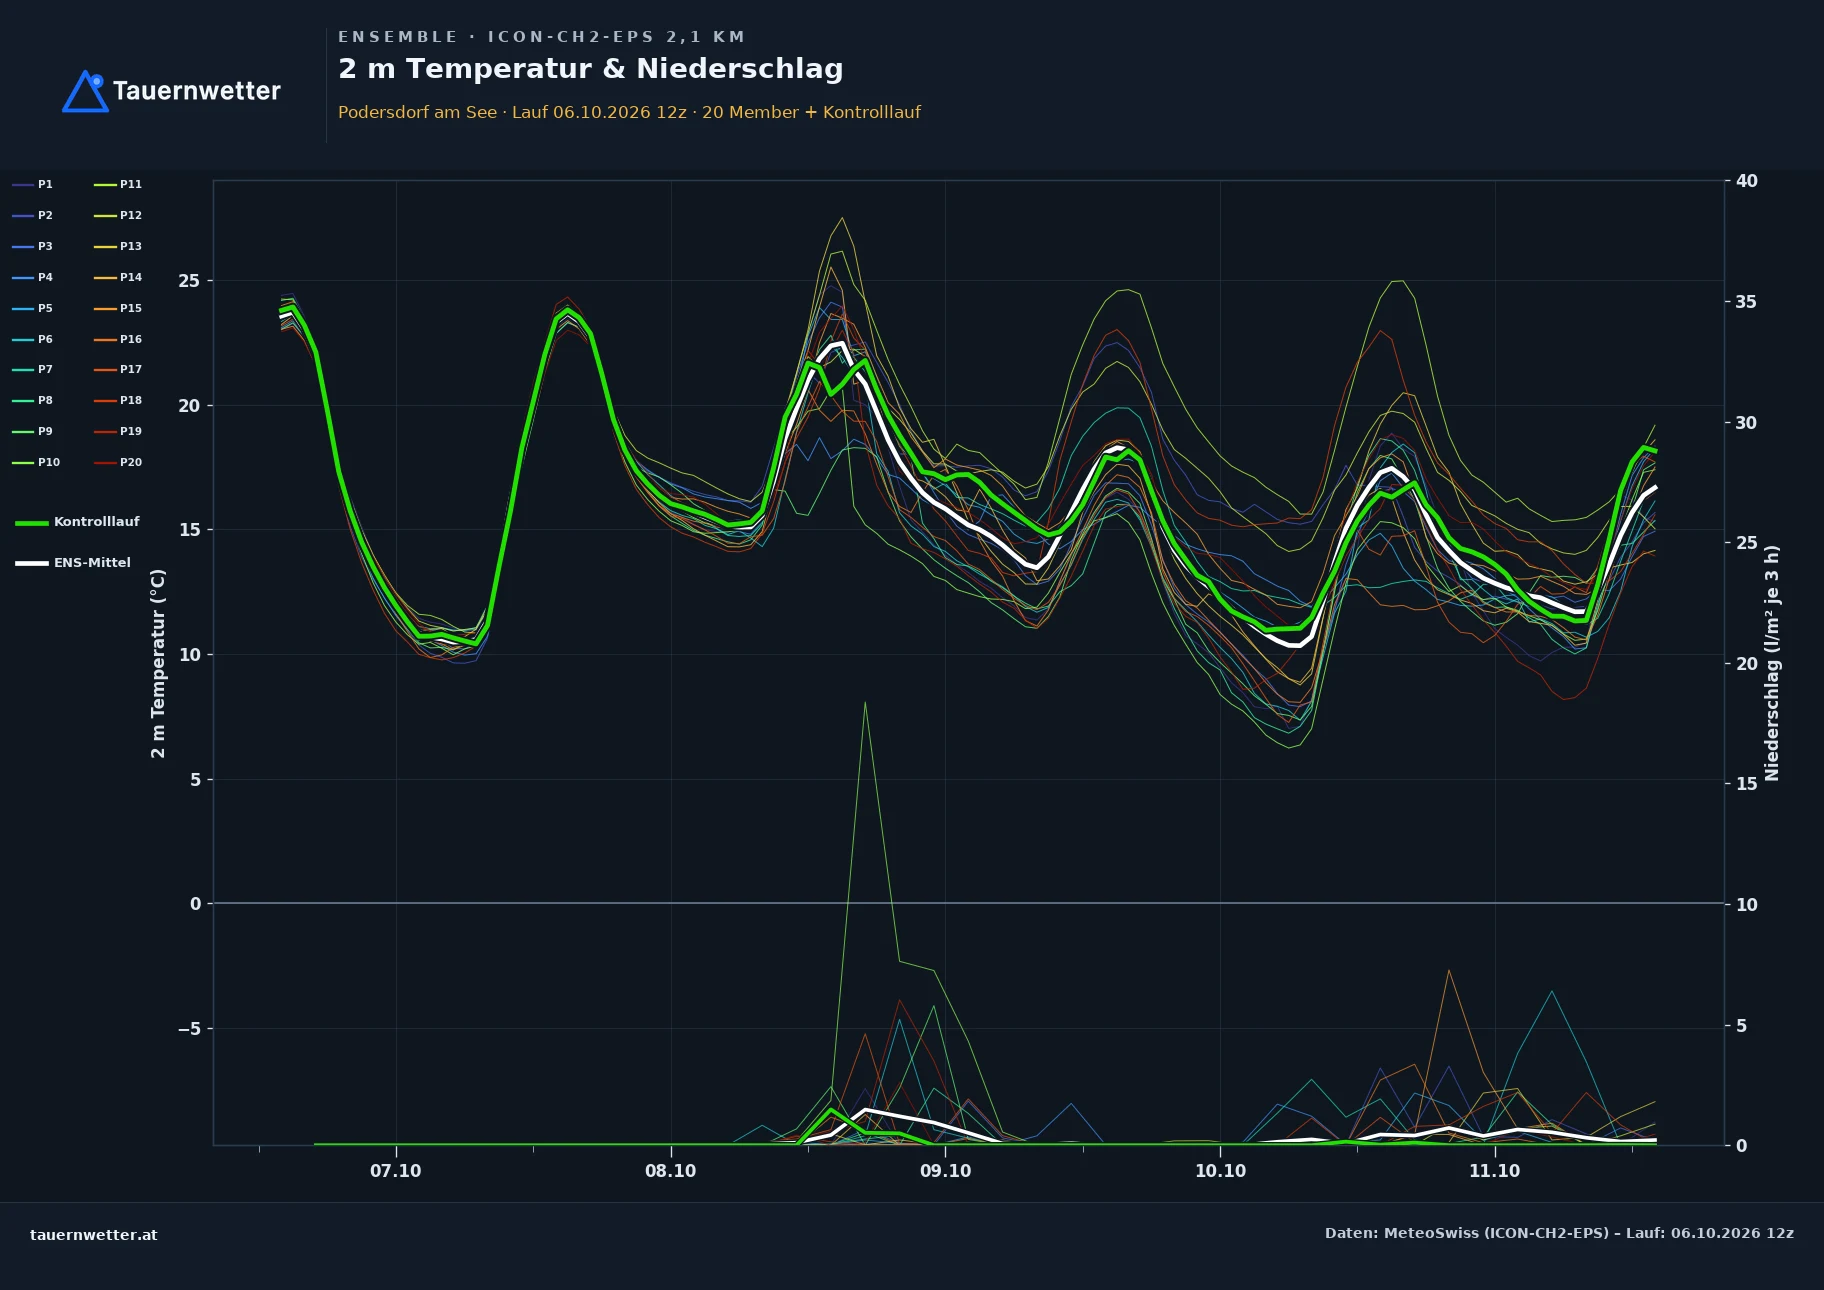Click the 40 precipitation axis tick label

tap(1746, 181)
